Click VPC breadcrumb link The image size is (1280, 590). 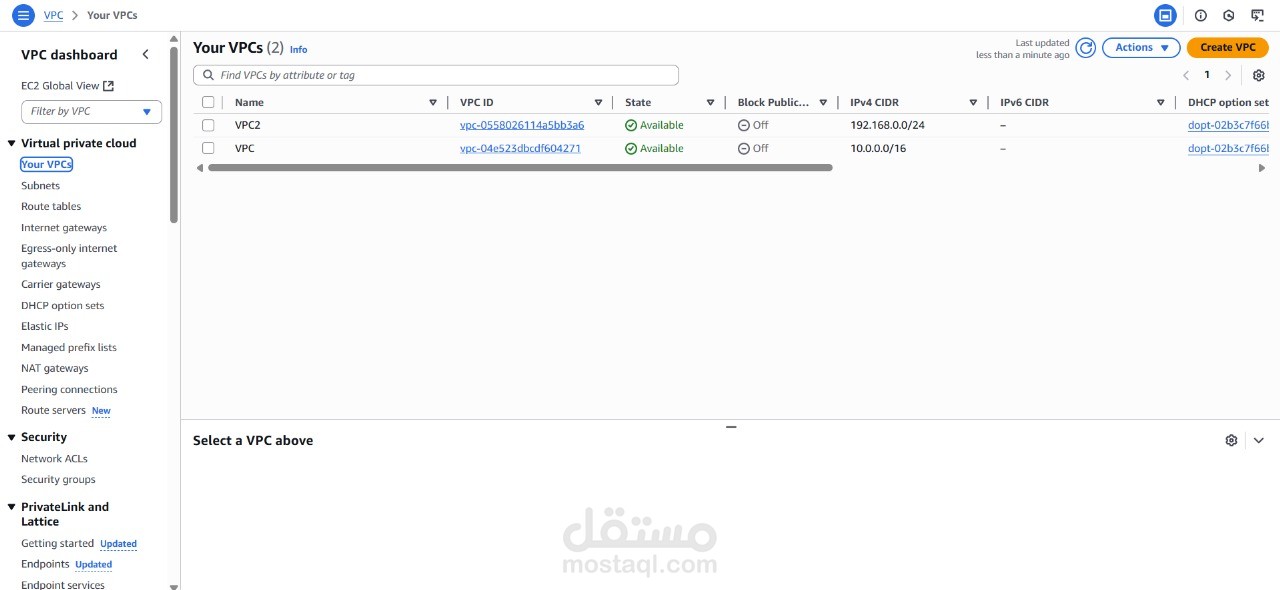pyautogui.click(x=53, y=16)
